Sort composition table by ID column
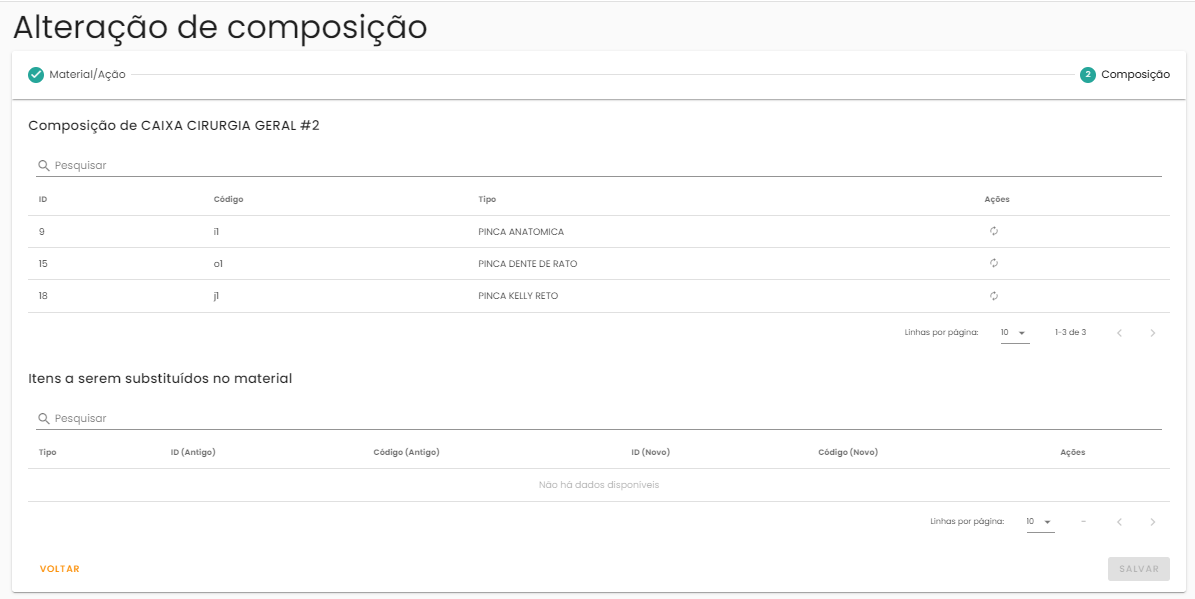The height and width of the screenshot is (599, 1195). pyautogui.click(x=43, y=199)
